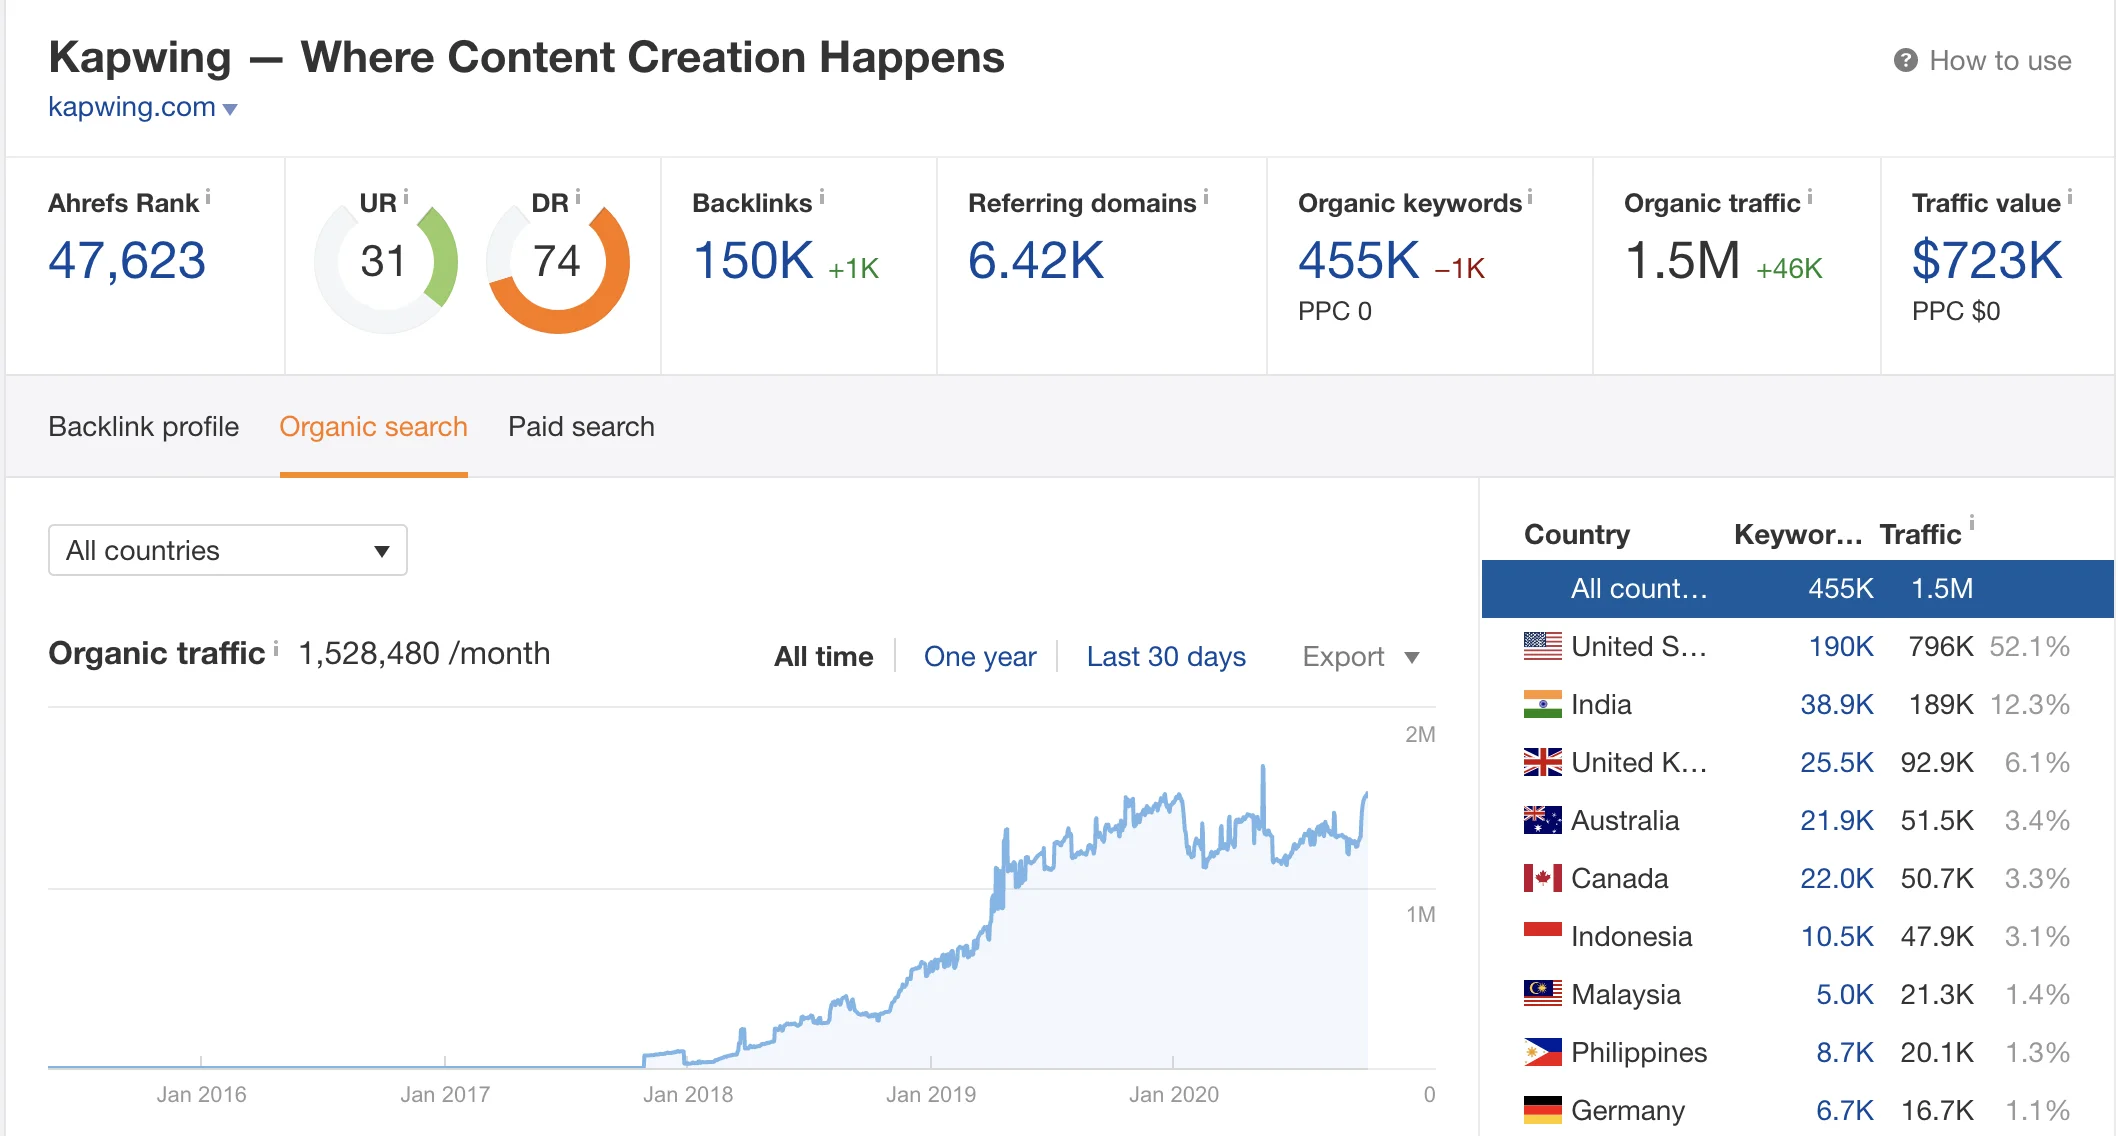Click the info icon beside Ahrefs Rank
This screenshot has width=2118, height=1136.
point(208,197)
